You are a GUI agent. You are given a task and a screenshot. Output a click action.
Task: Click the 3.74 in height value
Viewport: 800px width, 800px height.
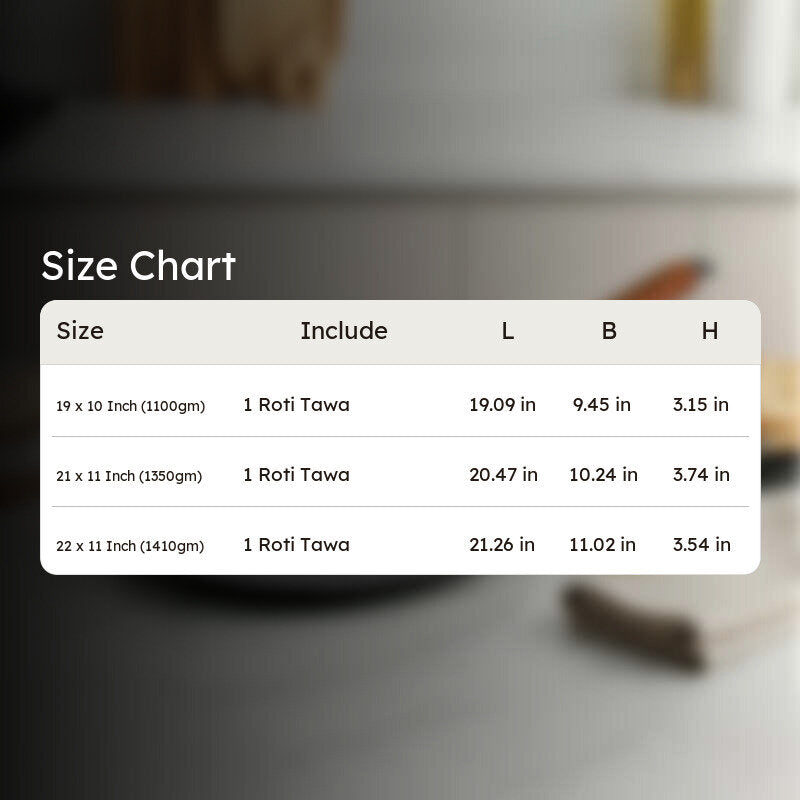point(702,475)
